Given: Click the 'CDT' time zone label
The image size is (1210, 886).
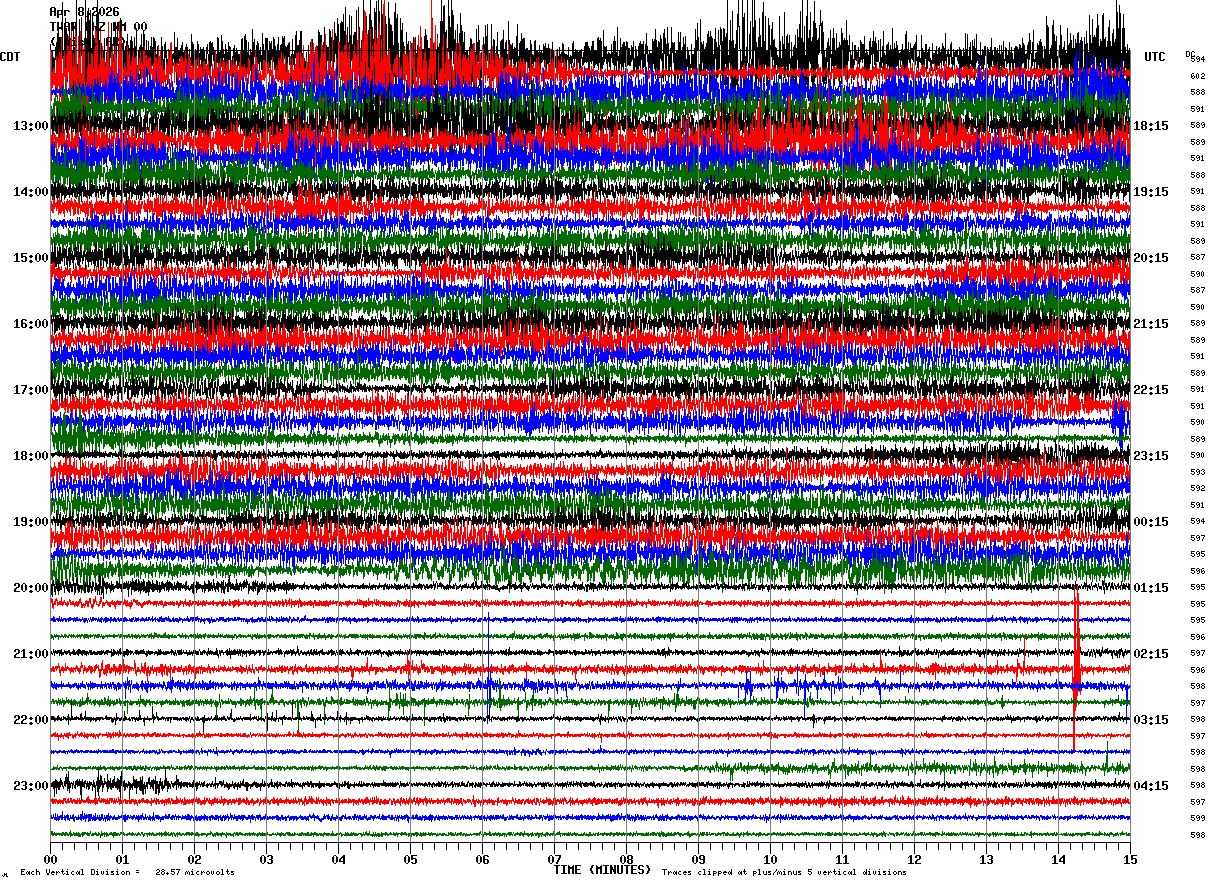Looking at the screenshot, I should [x=10, y=57].
